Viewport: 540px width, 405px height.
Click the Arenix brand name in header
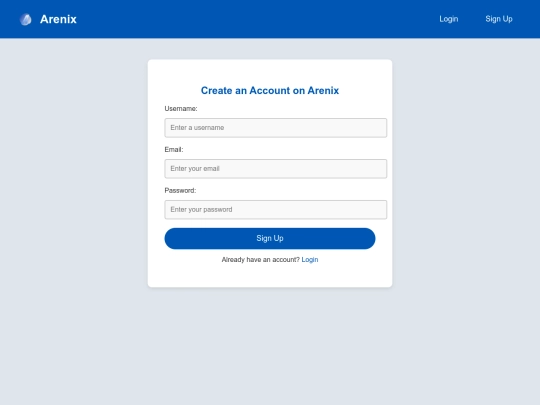click(58, 19)
